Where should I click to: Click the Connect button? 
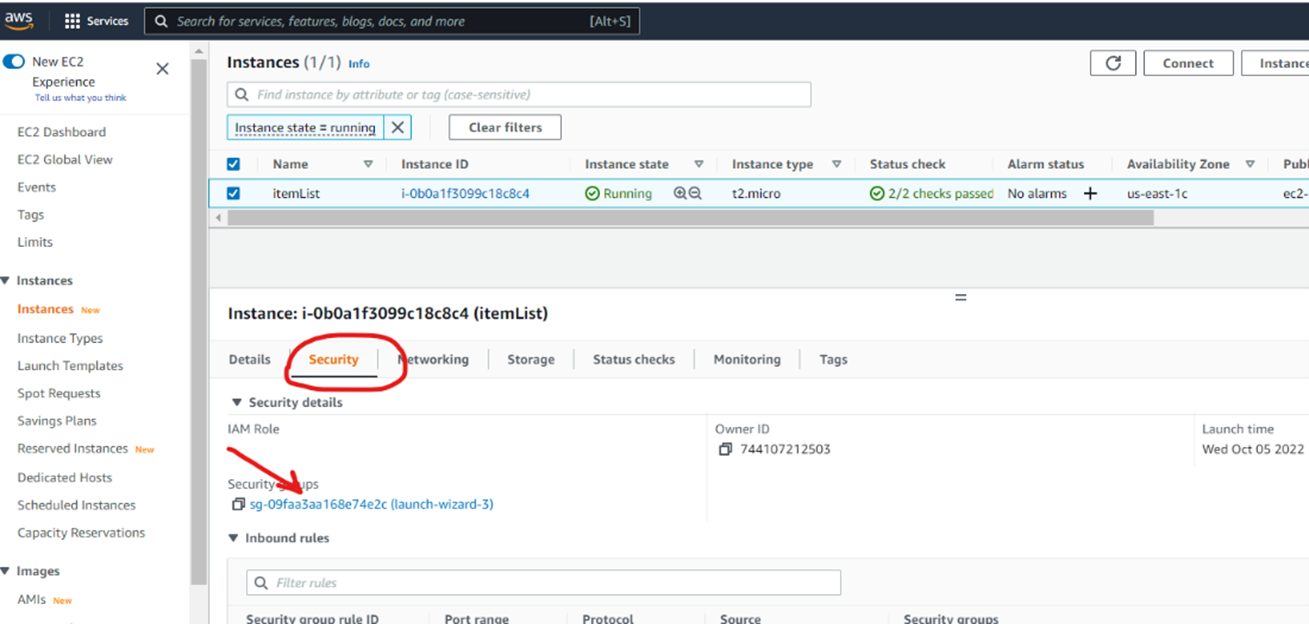coord(1188,63)
